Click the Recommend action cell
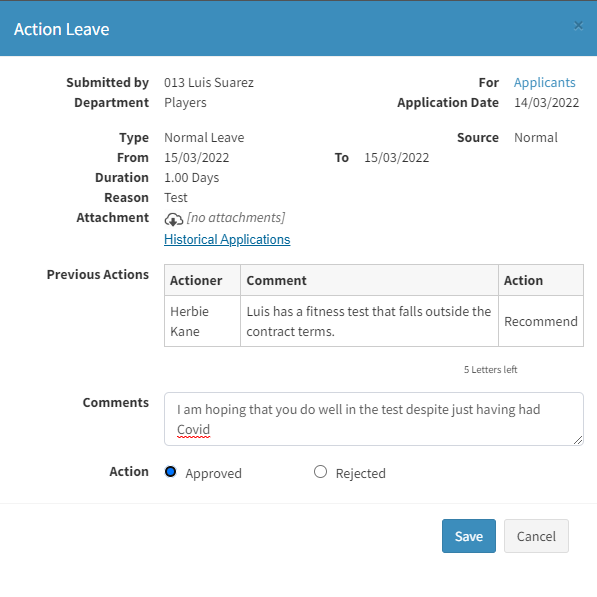This screenshot has height=597, width=597. coord(541,321)
